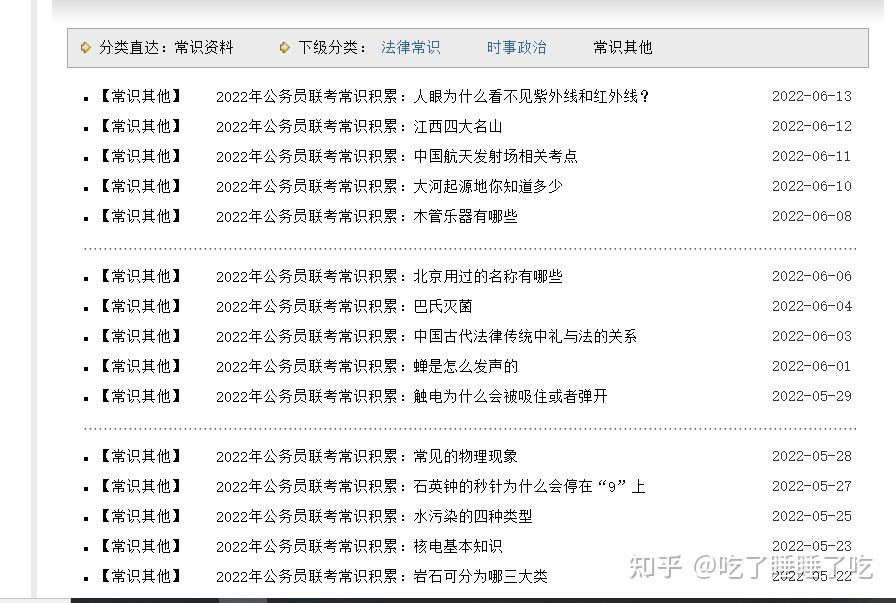Open article 中国古代法律传统中礼与法的关系
Screen dimensions: 896x603
[426, 337]
